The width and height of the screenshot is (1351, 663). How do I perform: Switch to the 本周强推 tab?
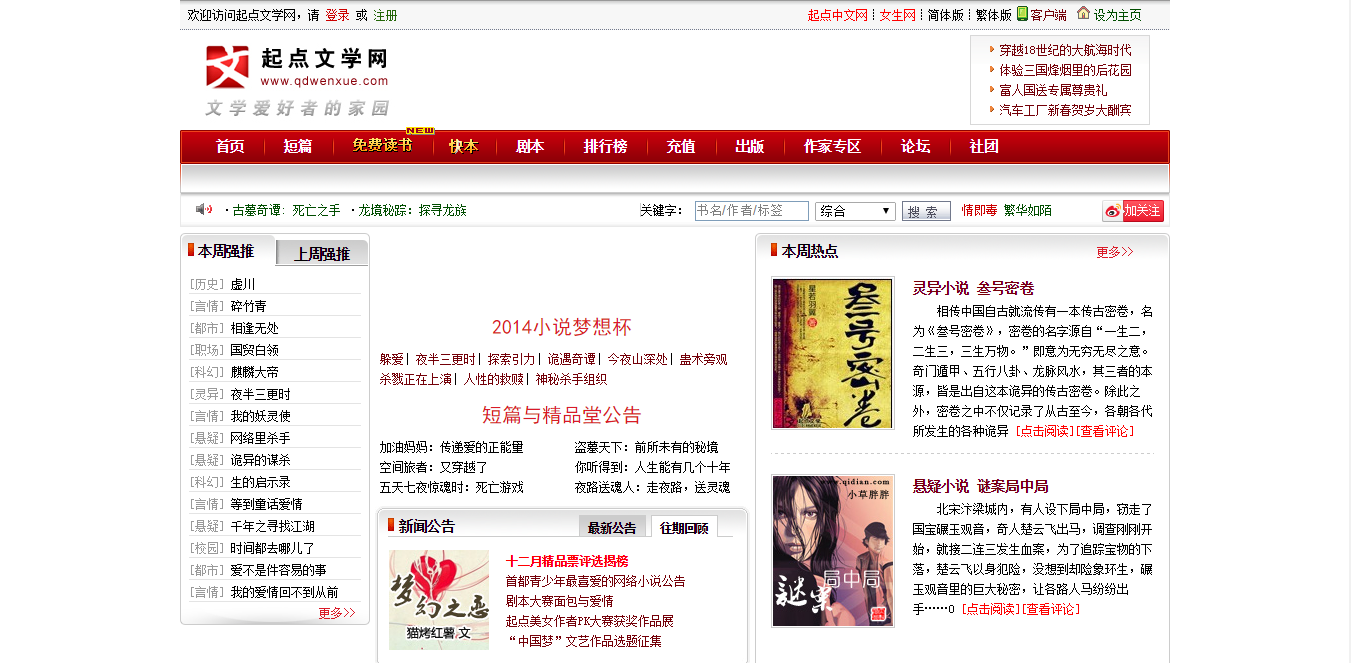pos(226,251)
